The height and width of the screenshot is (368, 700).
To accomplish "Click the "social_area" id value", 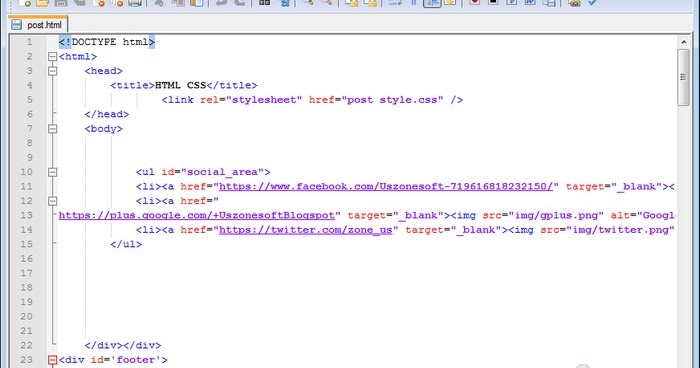I will [x=222, y=172].
